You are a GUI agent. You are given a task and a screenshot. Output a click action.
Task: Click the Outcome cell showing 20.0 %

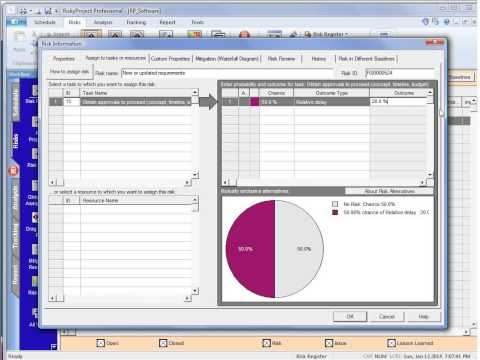tap(398, 101)
